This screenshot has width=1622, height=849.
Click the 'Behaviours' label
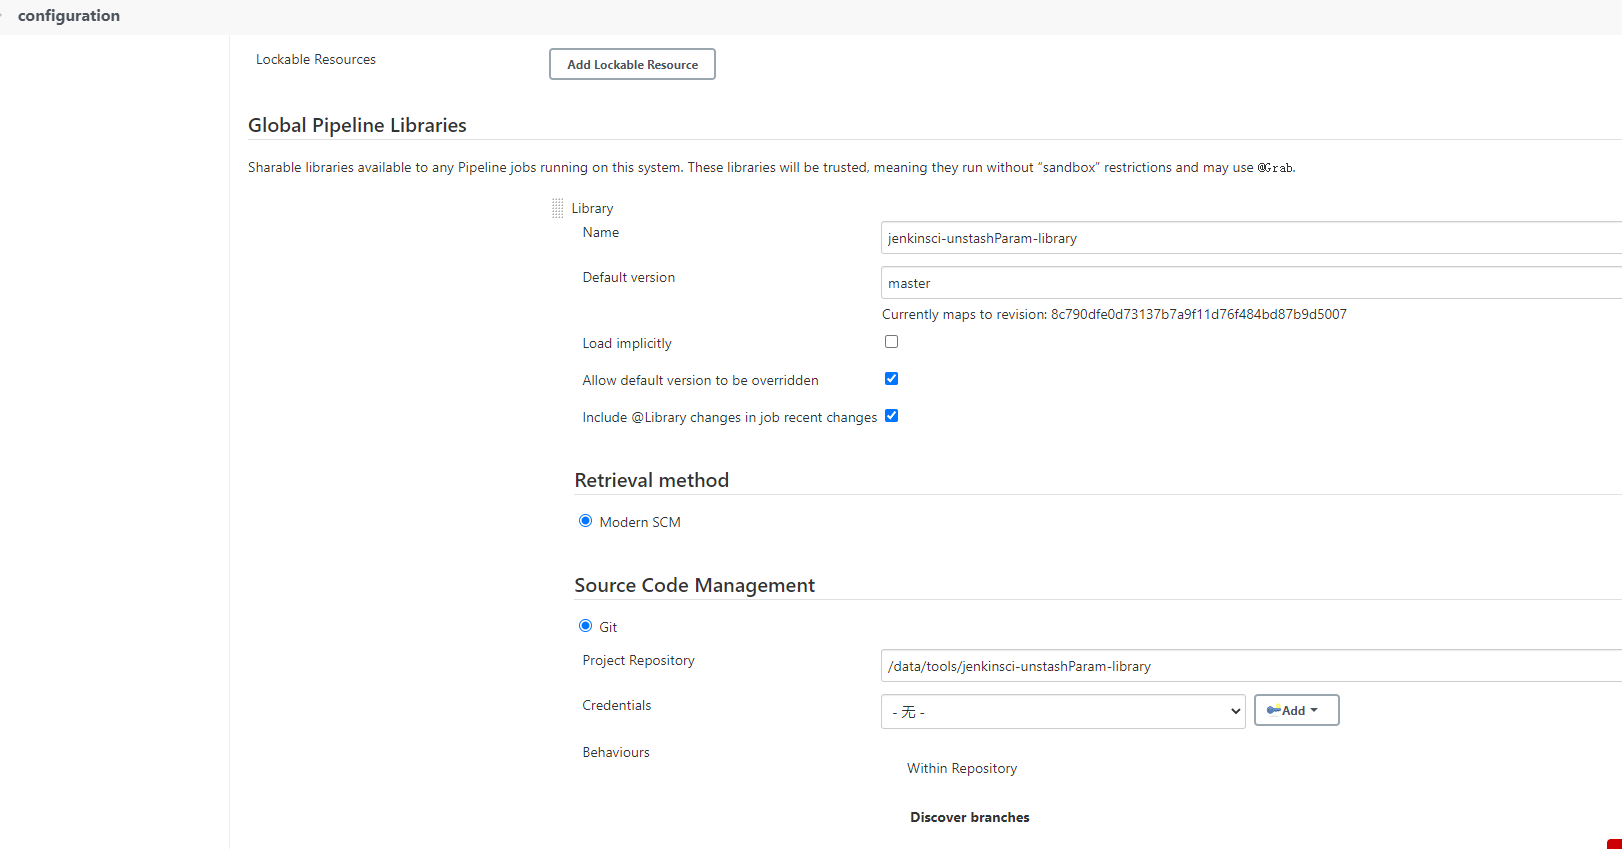[x=616, y=752]
